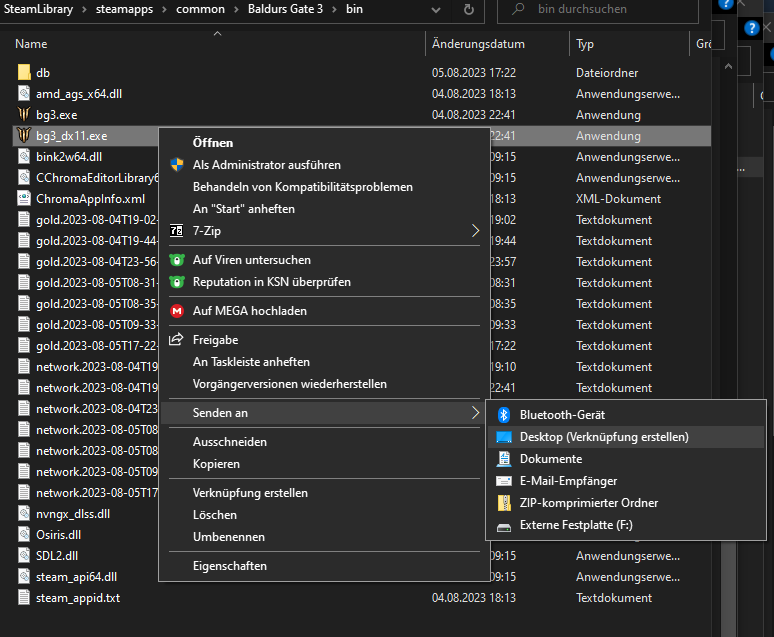774x637 pixels.
Task: Select Desktop (Verknüpfung erstellen) entry
Action: click(604, 437)
